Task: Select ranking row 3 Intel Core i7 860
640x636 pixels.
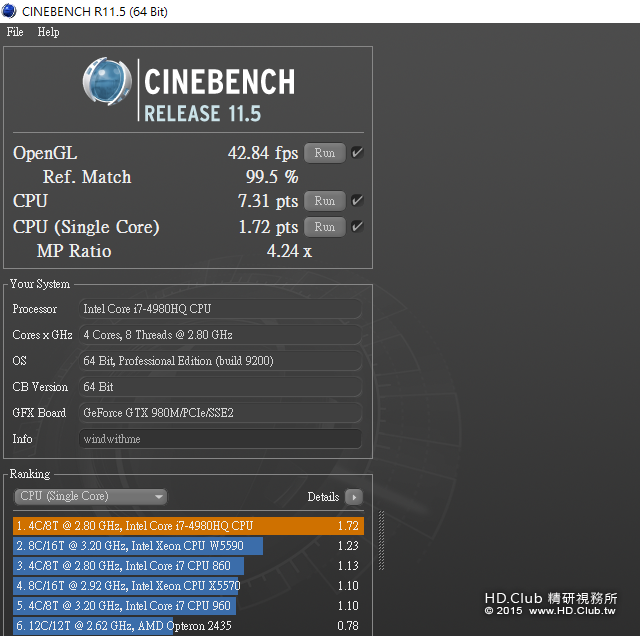Action: (188, 566)
